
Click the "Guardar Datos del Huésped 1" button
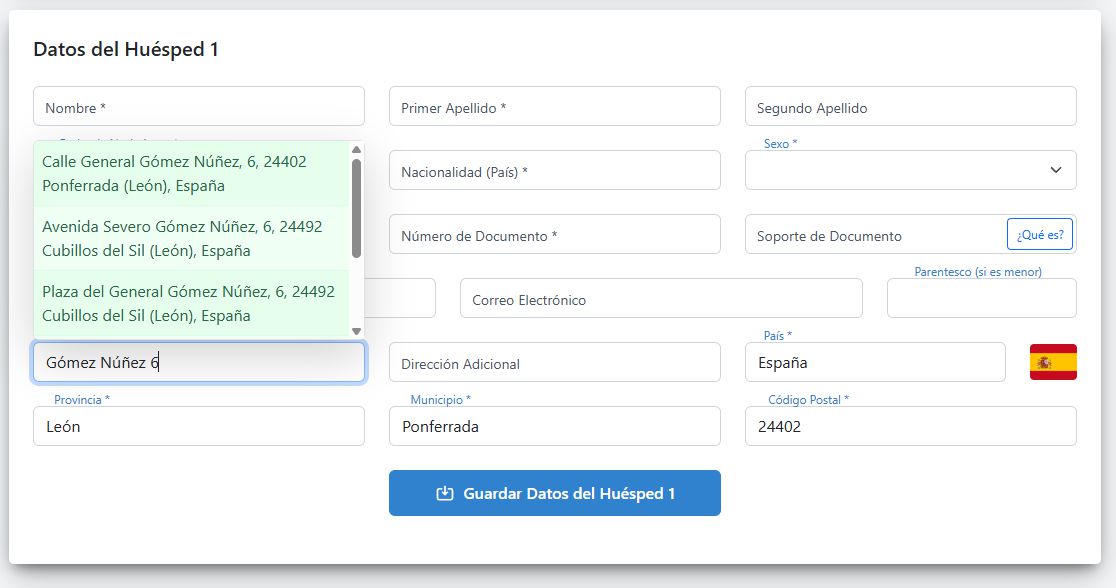[x=555, y=492]
